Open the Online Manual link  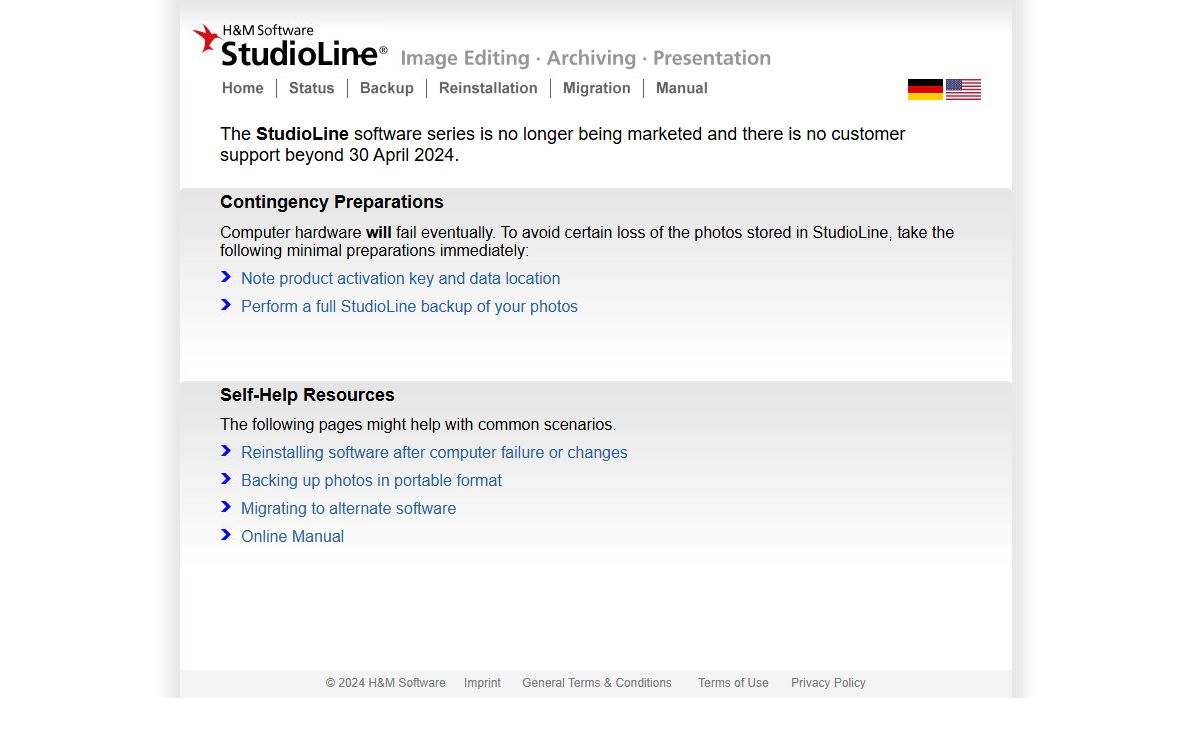click(x=292, y=536)
